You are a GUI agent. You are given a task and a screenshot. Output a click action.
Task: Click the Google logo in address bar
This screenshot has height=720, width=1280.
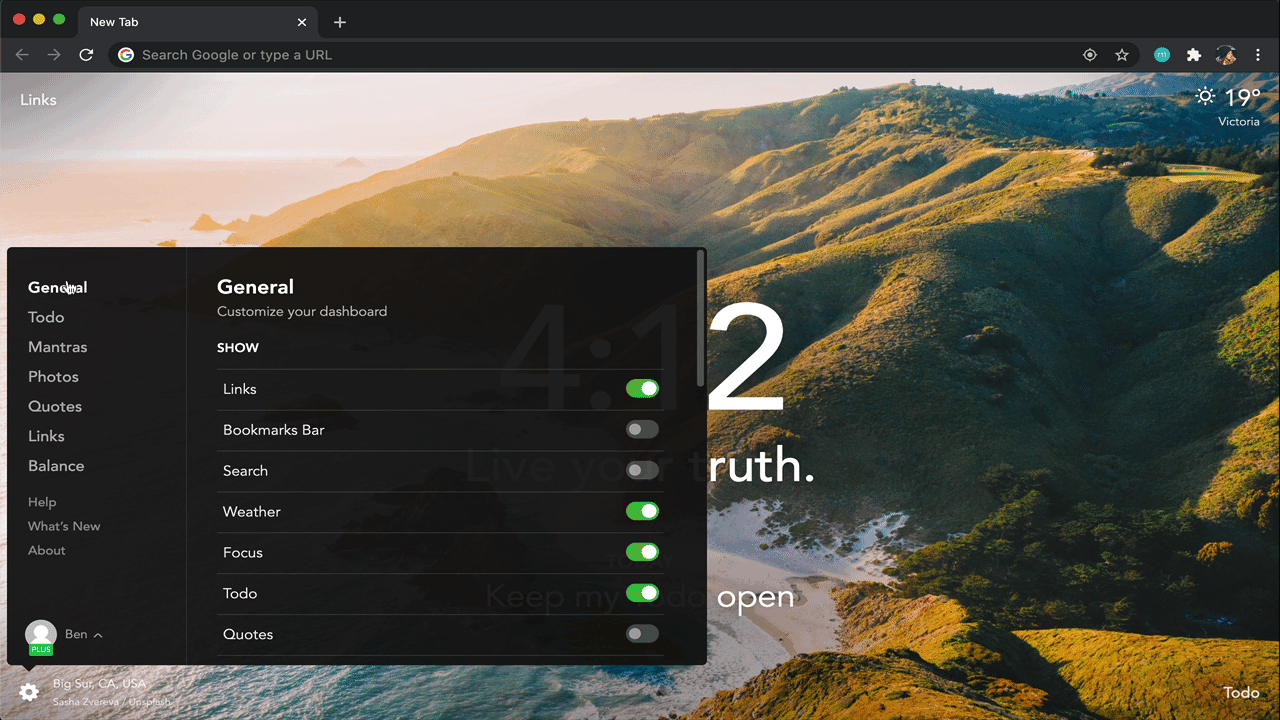click(x=126, y=55)
